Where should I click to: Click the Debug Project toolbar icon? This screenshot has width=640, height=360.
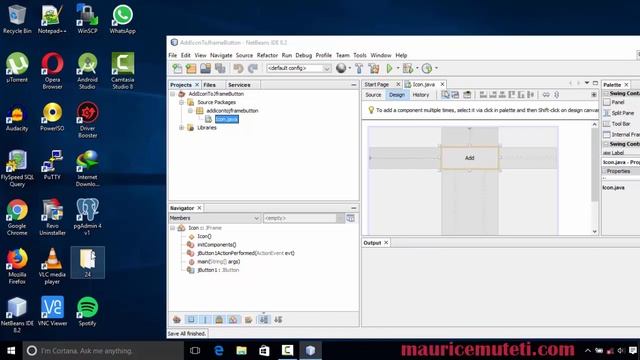pos(407,68)
